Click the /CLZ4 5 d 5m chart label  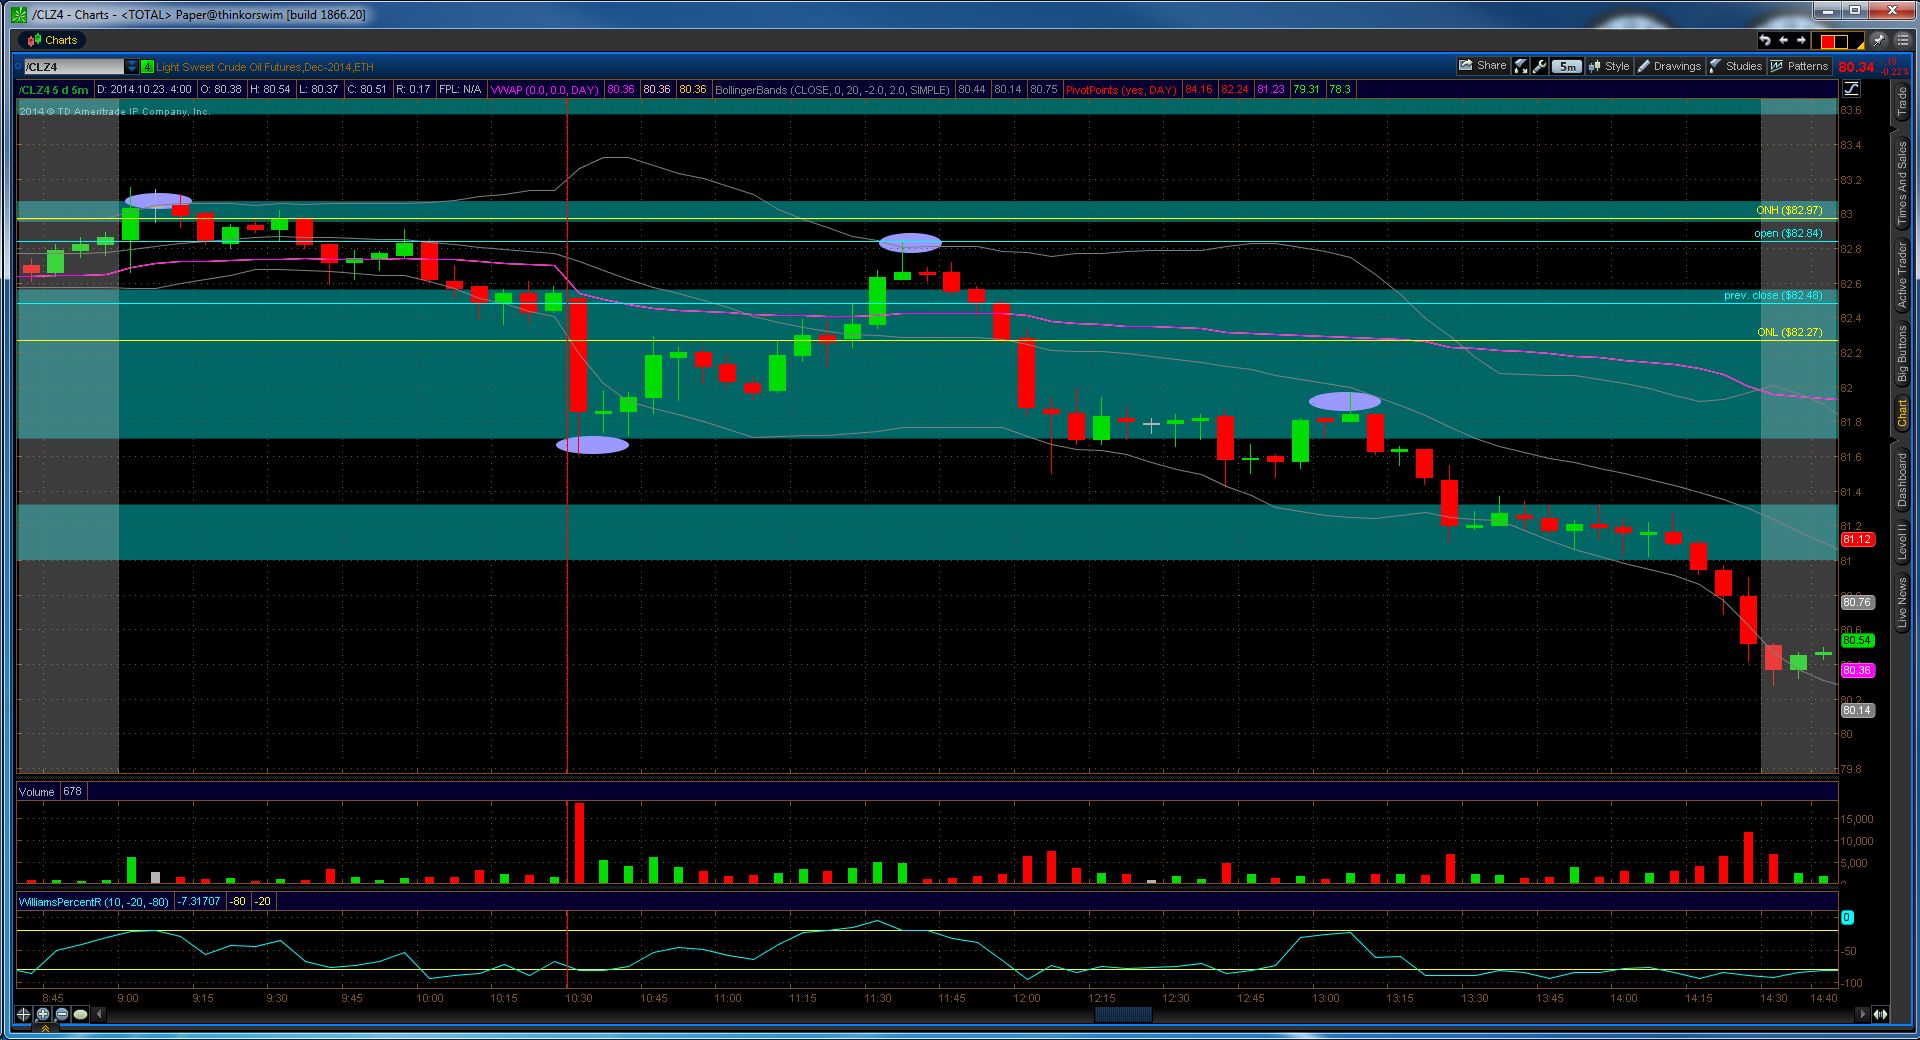coord(54,90)
